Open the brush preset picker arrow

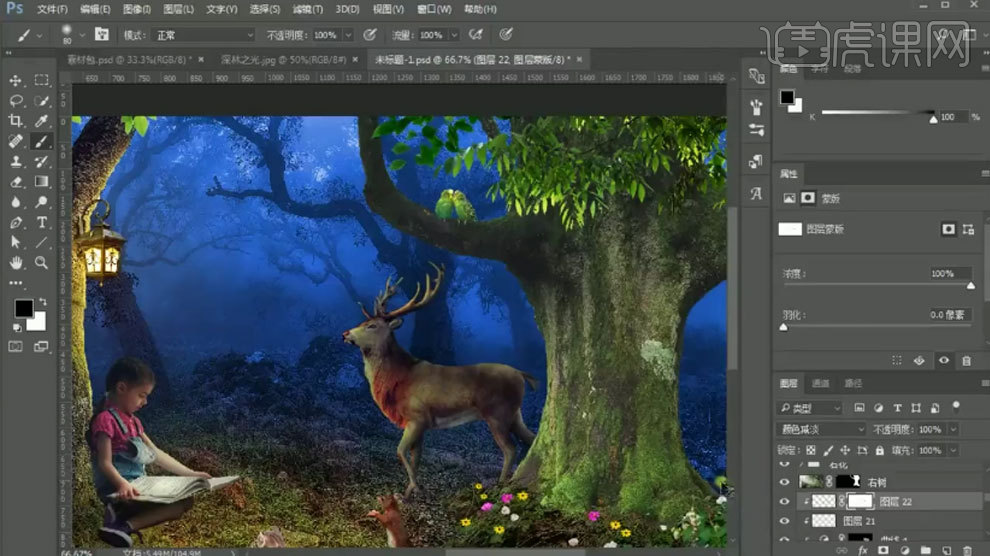[82, 35]
